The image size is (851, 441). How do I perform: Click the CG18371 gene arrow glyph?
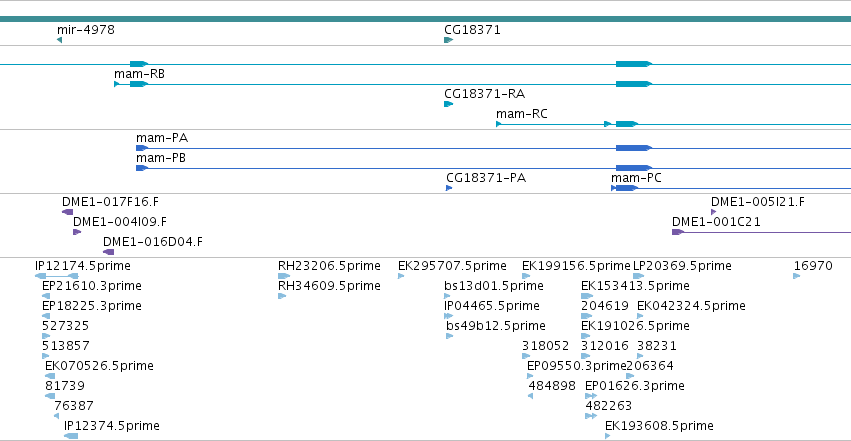pyautogui.click(x=448, y=40)
